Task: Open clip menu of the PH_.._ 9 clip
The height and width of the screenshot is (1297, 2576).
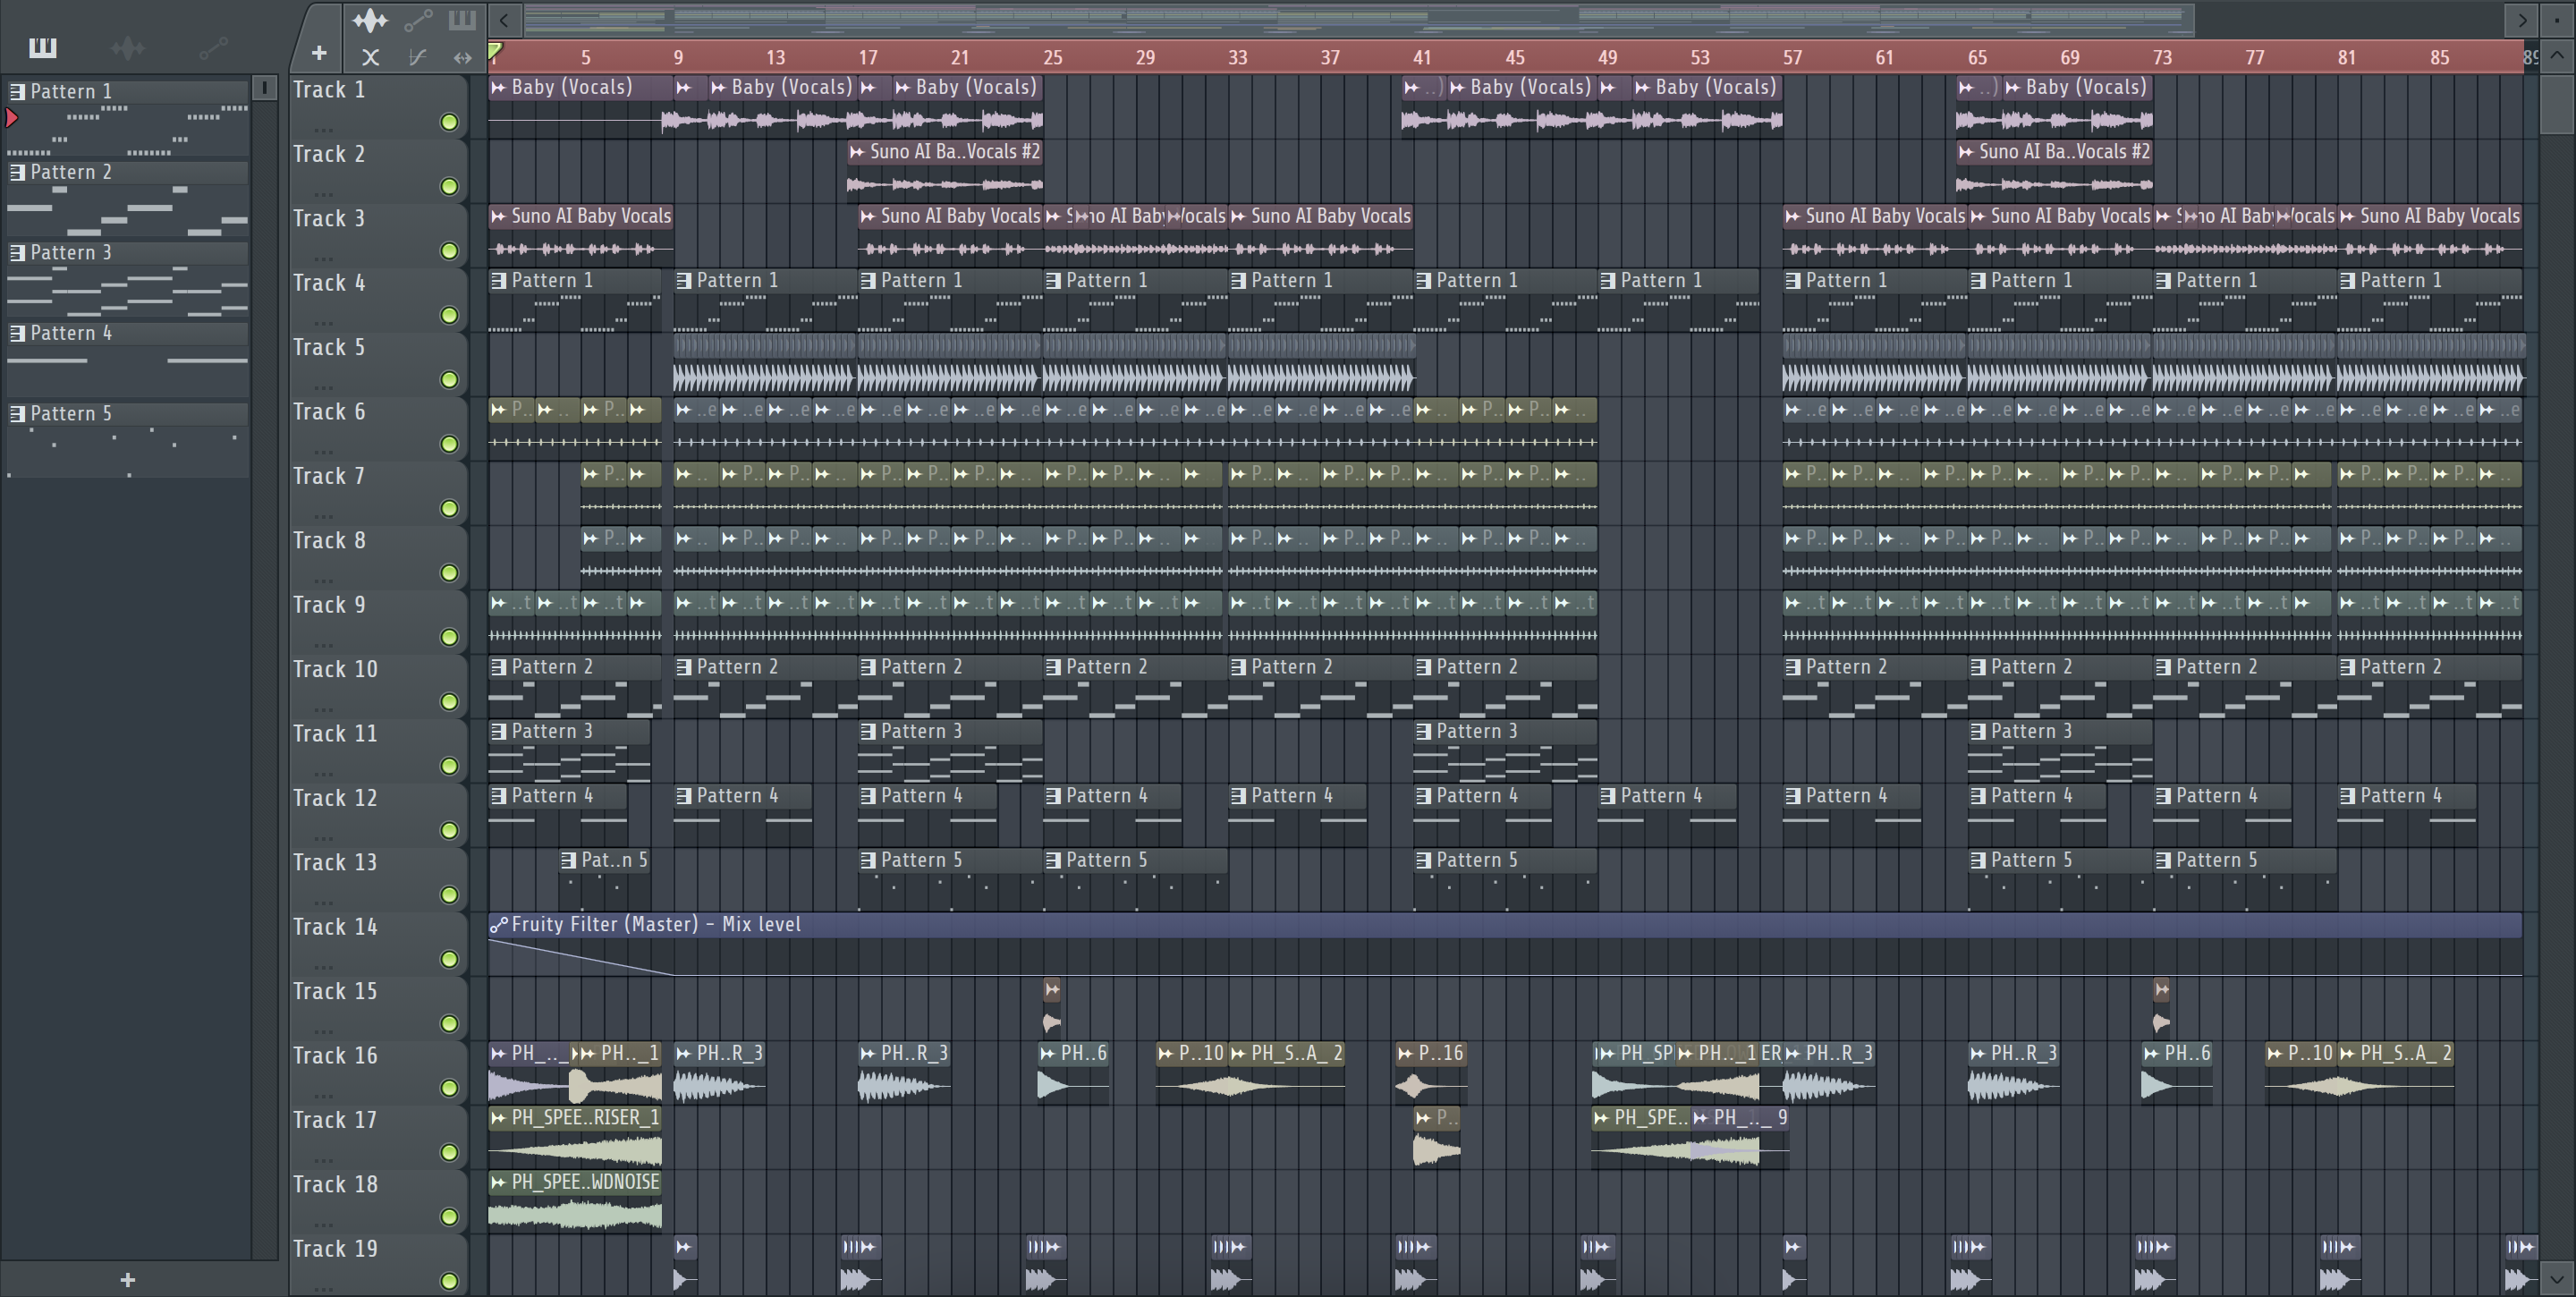Action: (1701, 1117)
